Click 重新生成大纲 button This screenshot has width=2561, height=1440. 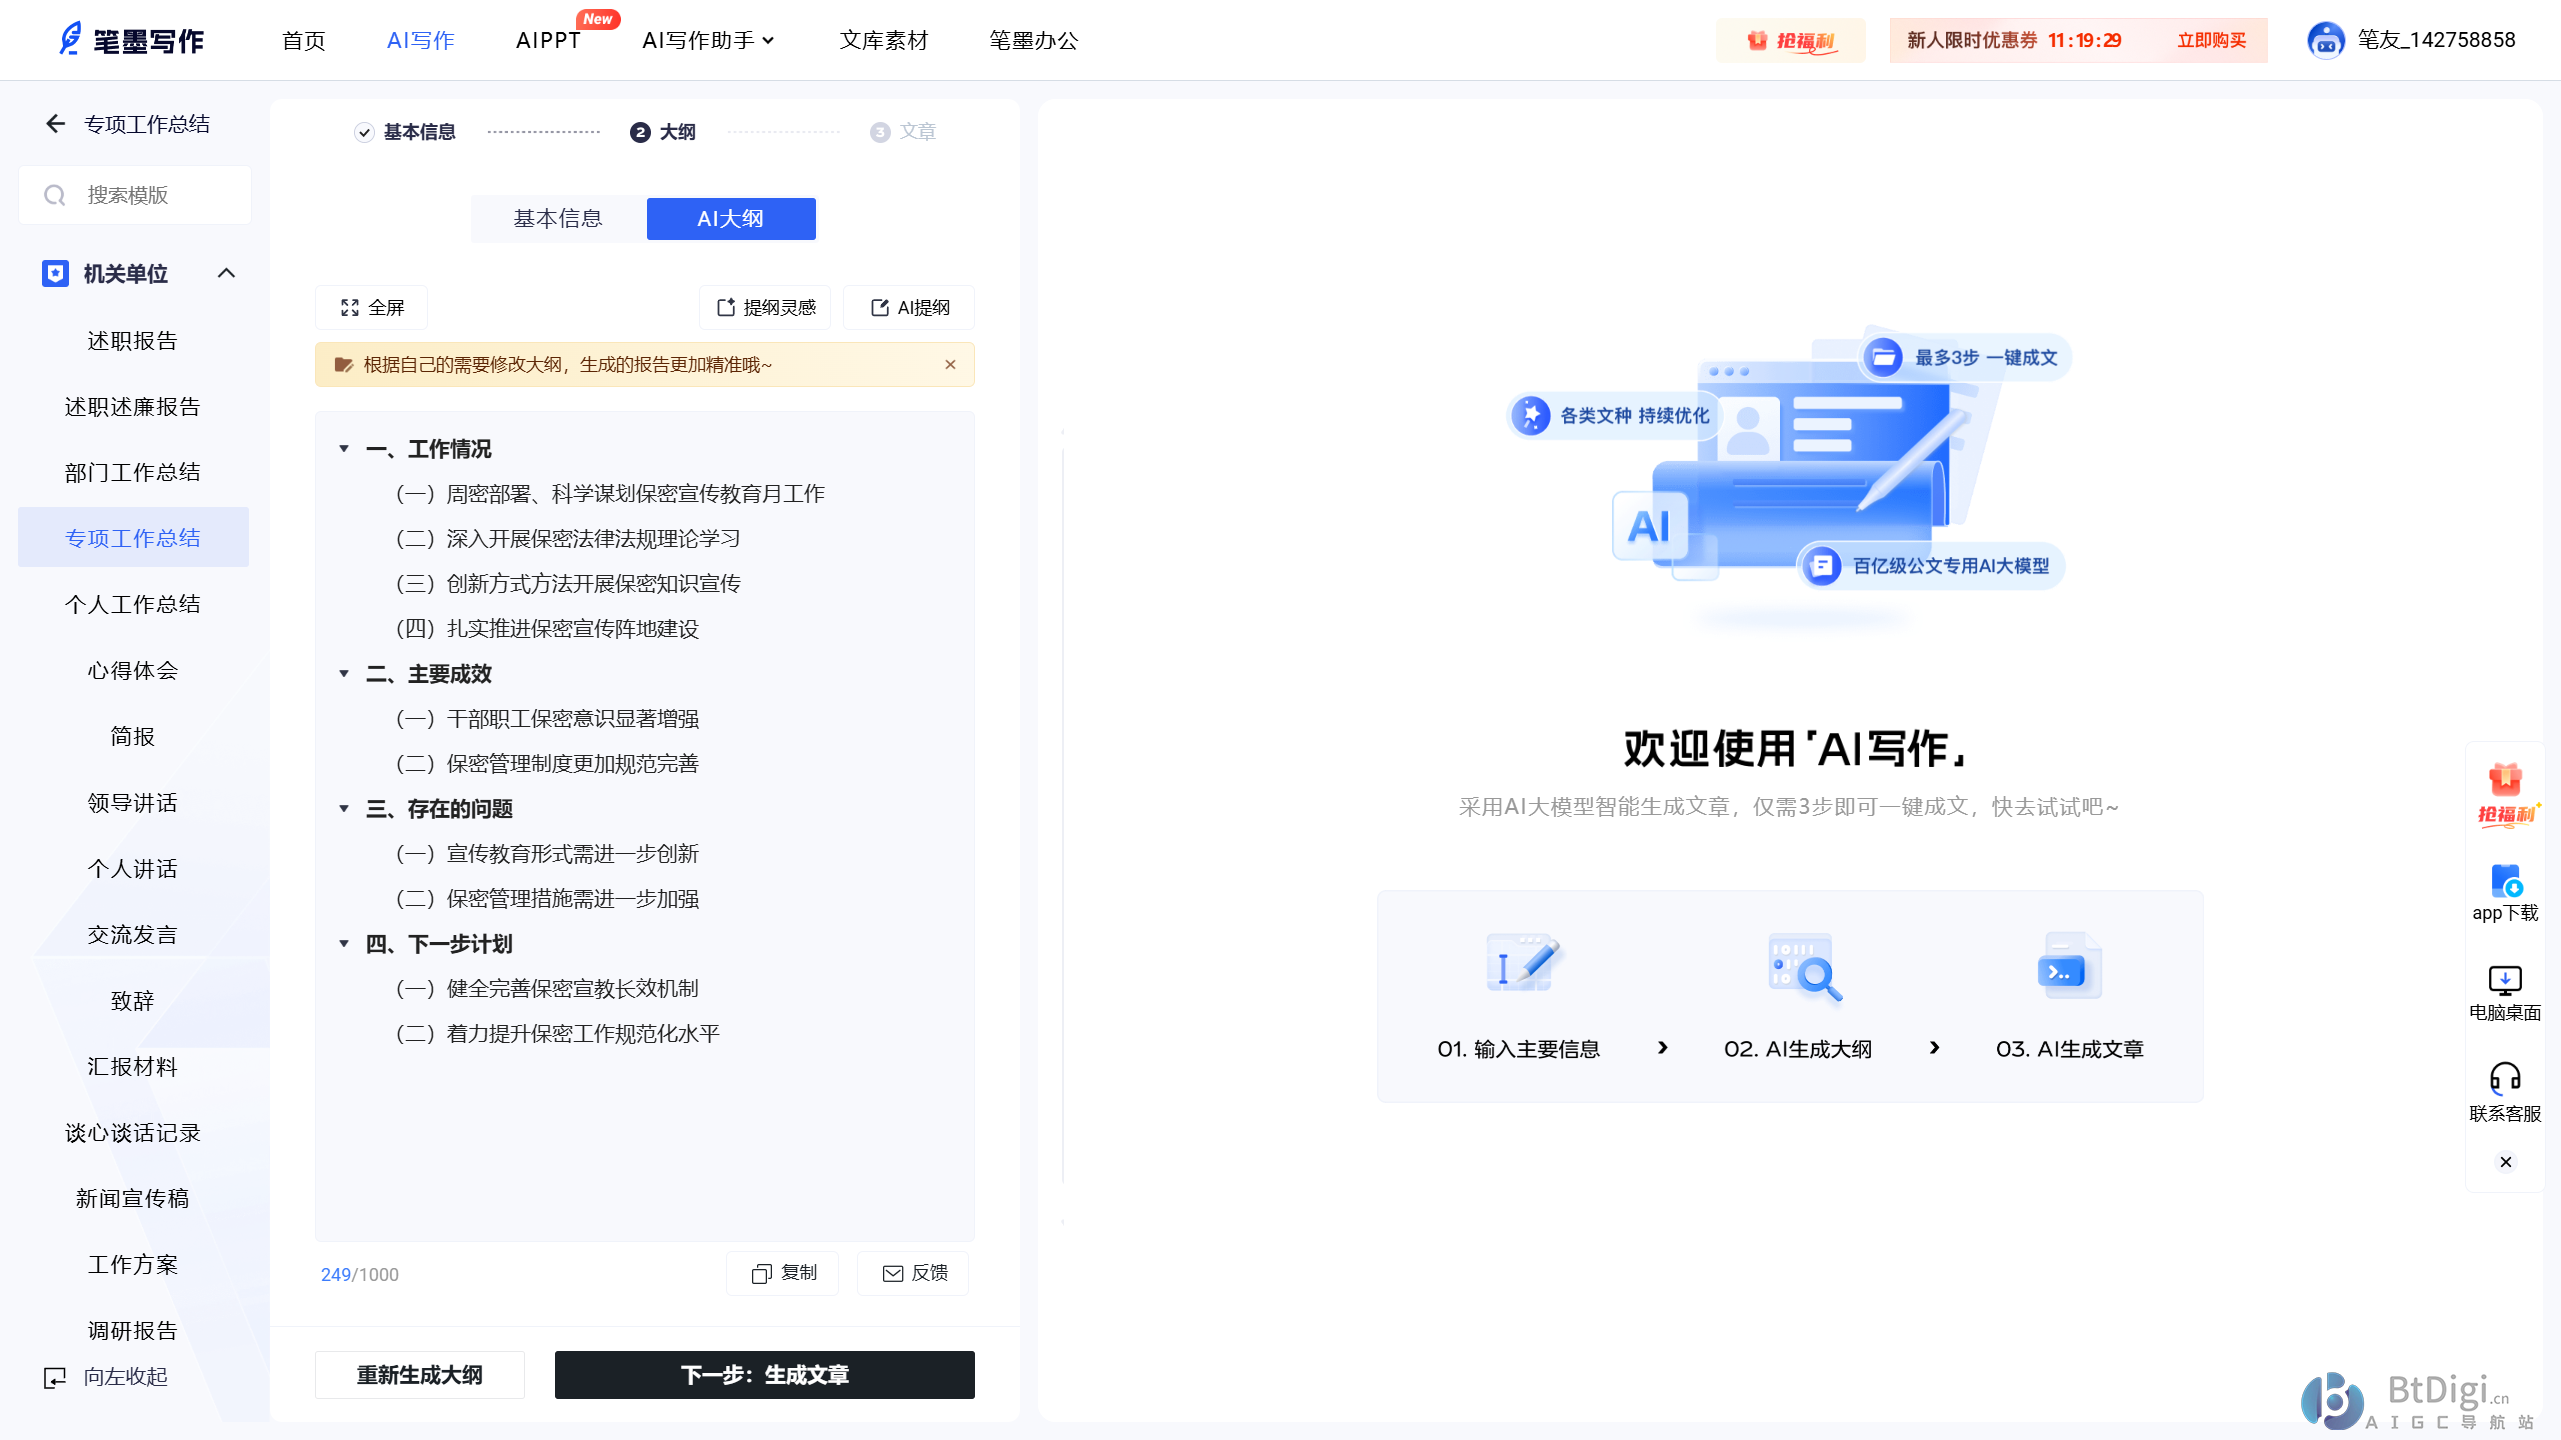tap(420, 1375)
